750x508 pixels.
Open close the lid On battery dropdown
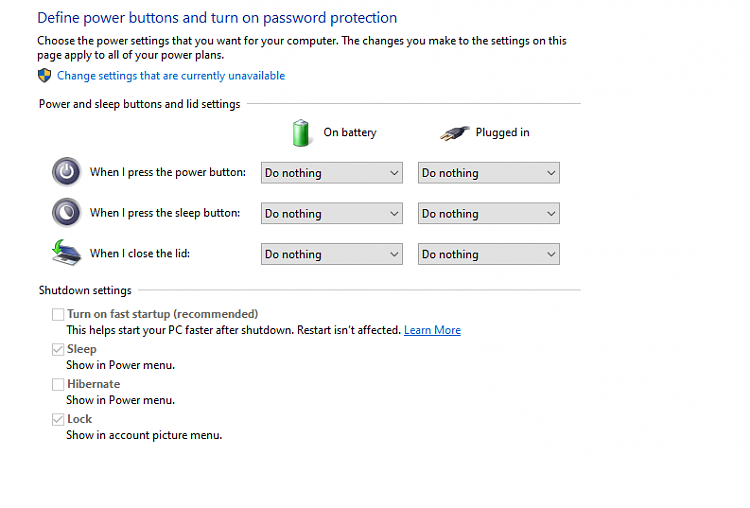[331, 254]
